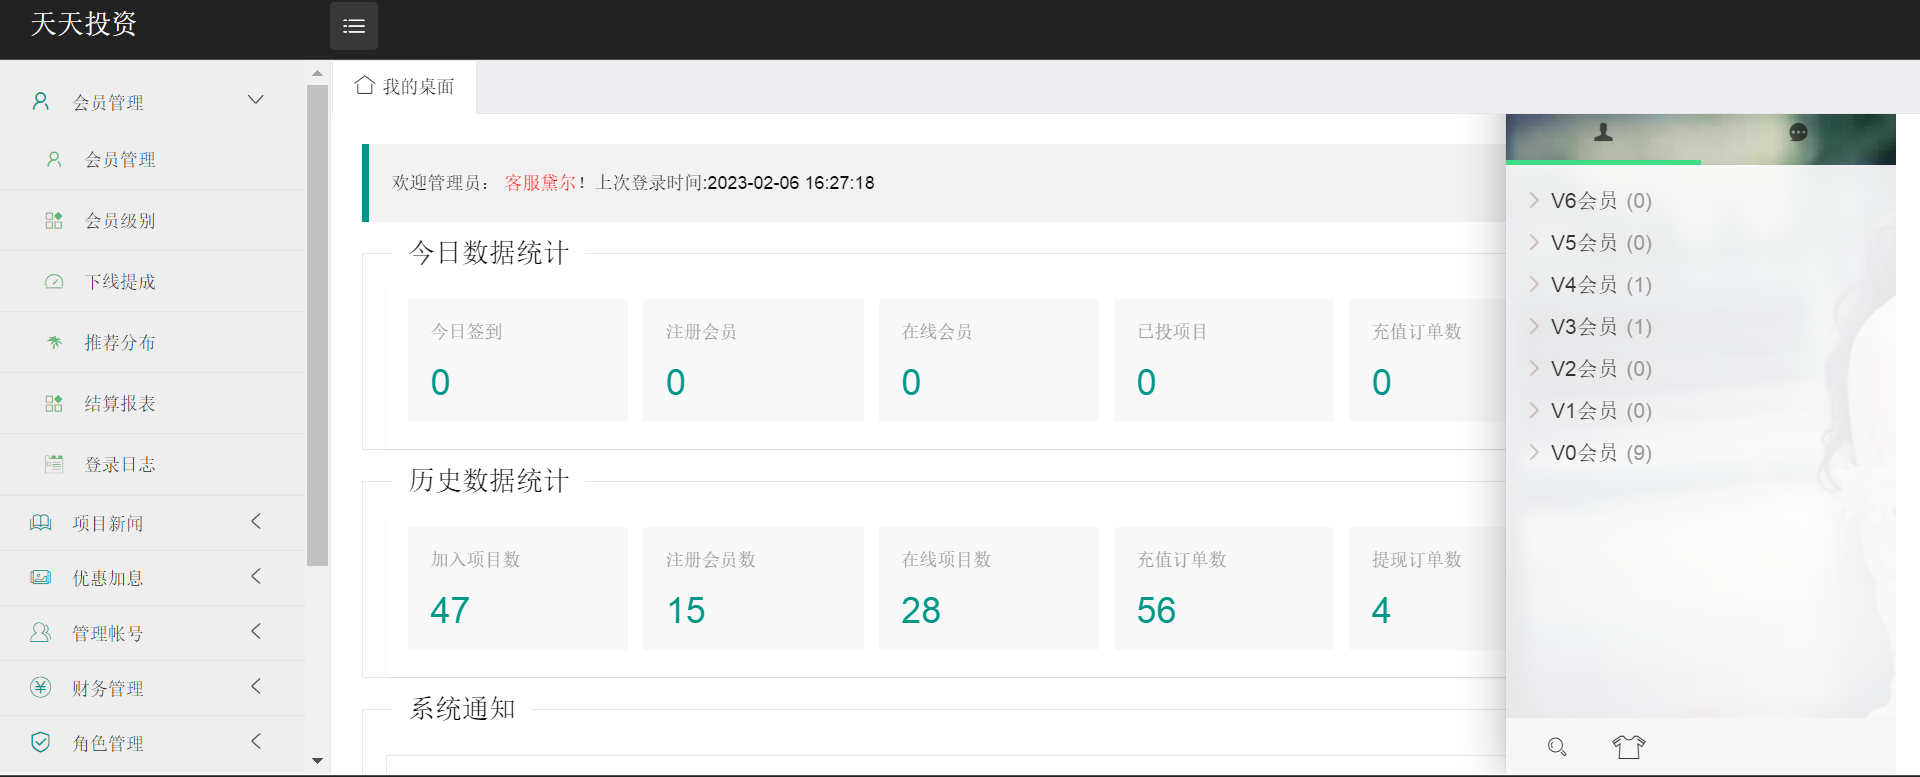Screen dimensions: 1920x777
Task: Expand the V3会员 group arrow
Action: click(1534, 326)
